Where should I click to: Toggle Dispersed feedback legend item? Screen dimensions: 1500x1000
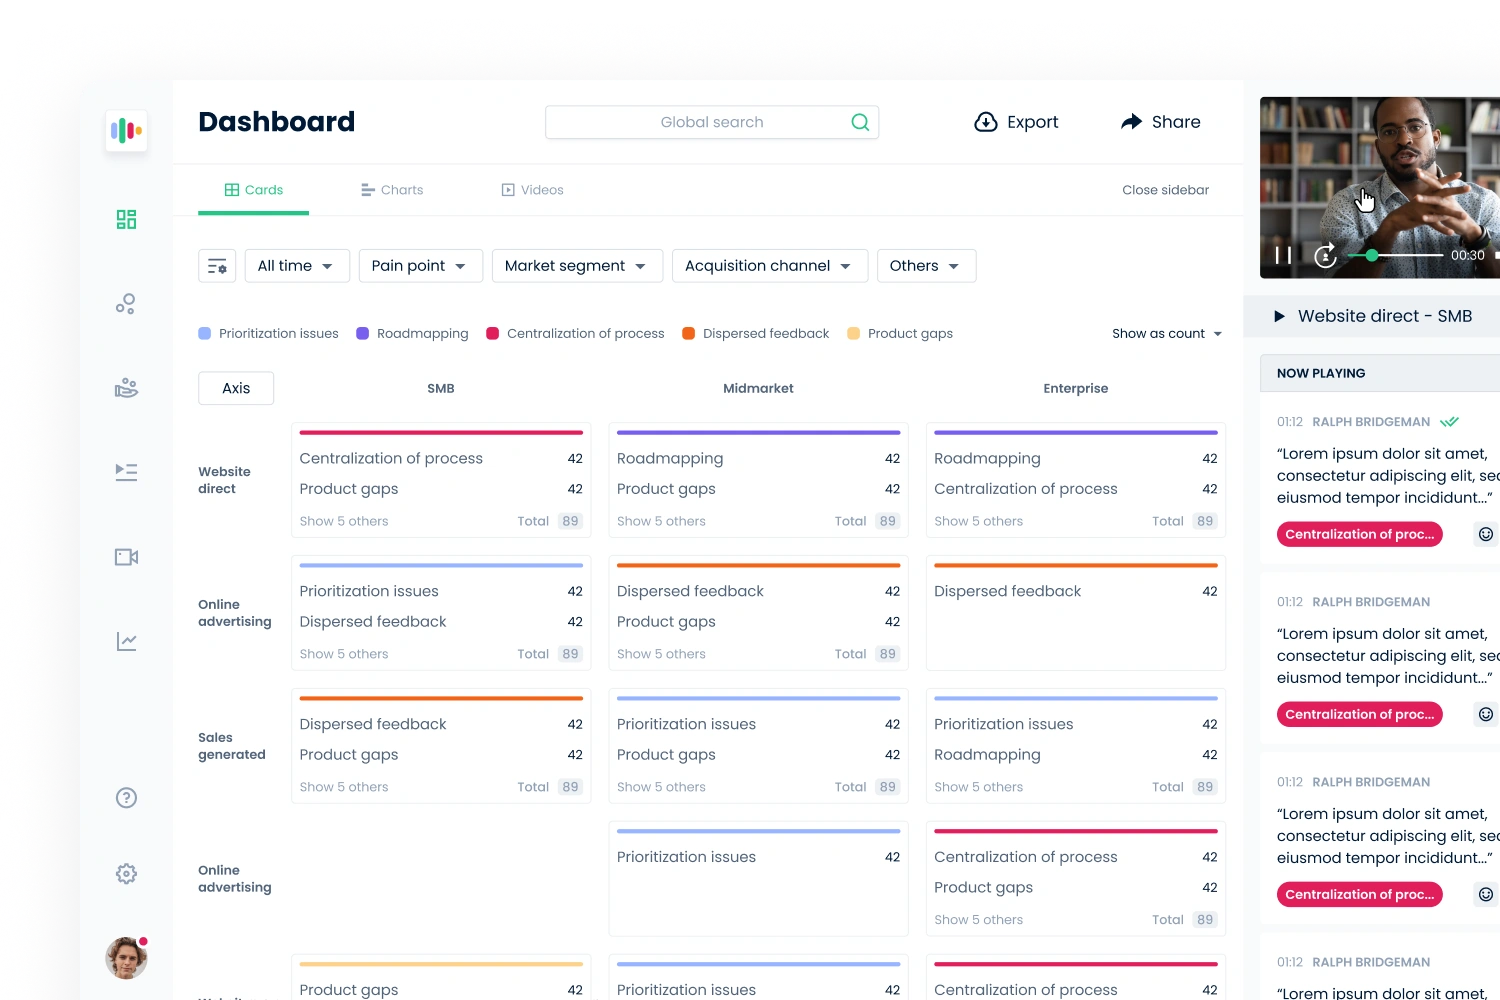(x=756, y=334)
